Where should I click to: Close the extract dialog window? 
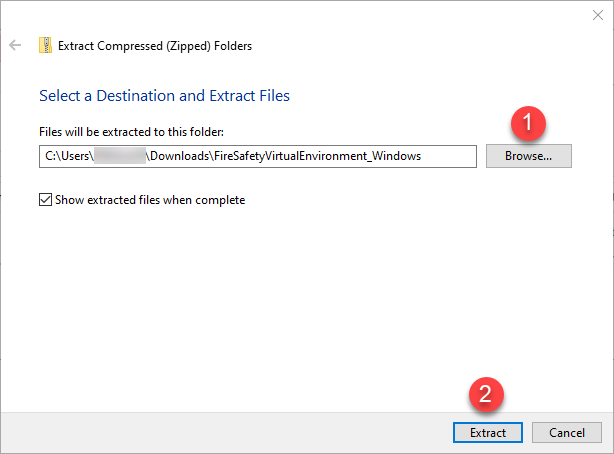[598, 15]
